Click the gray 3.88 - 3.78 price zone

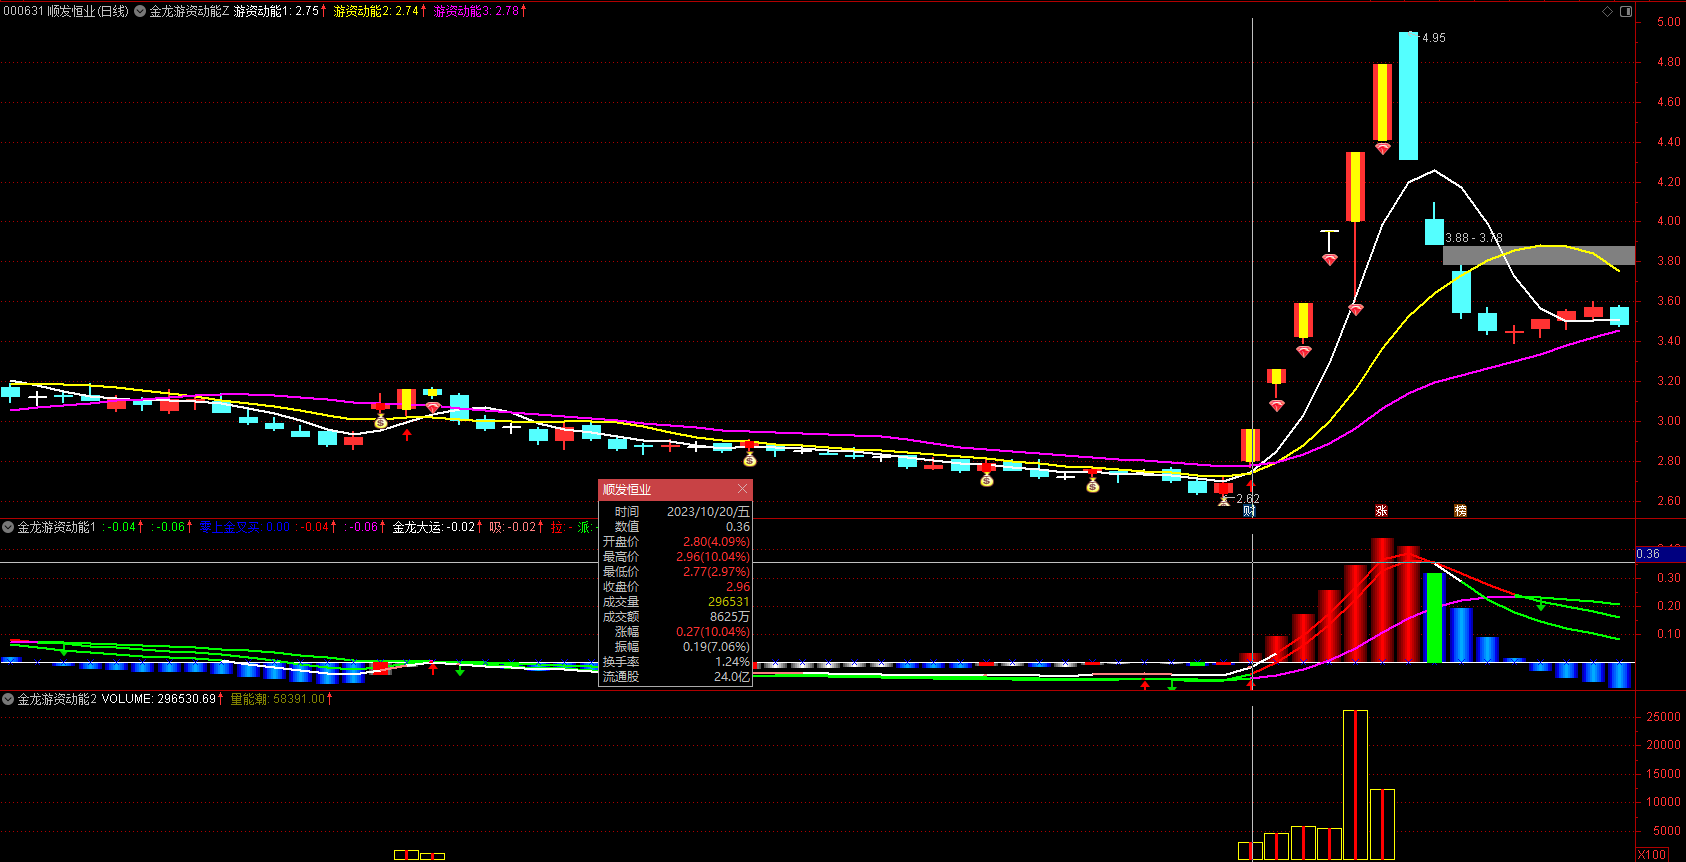1538,255
